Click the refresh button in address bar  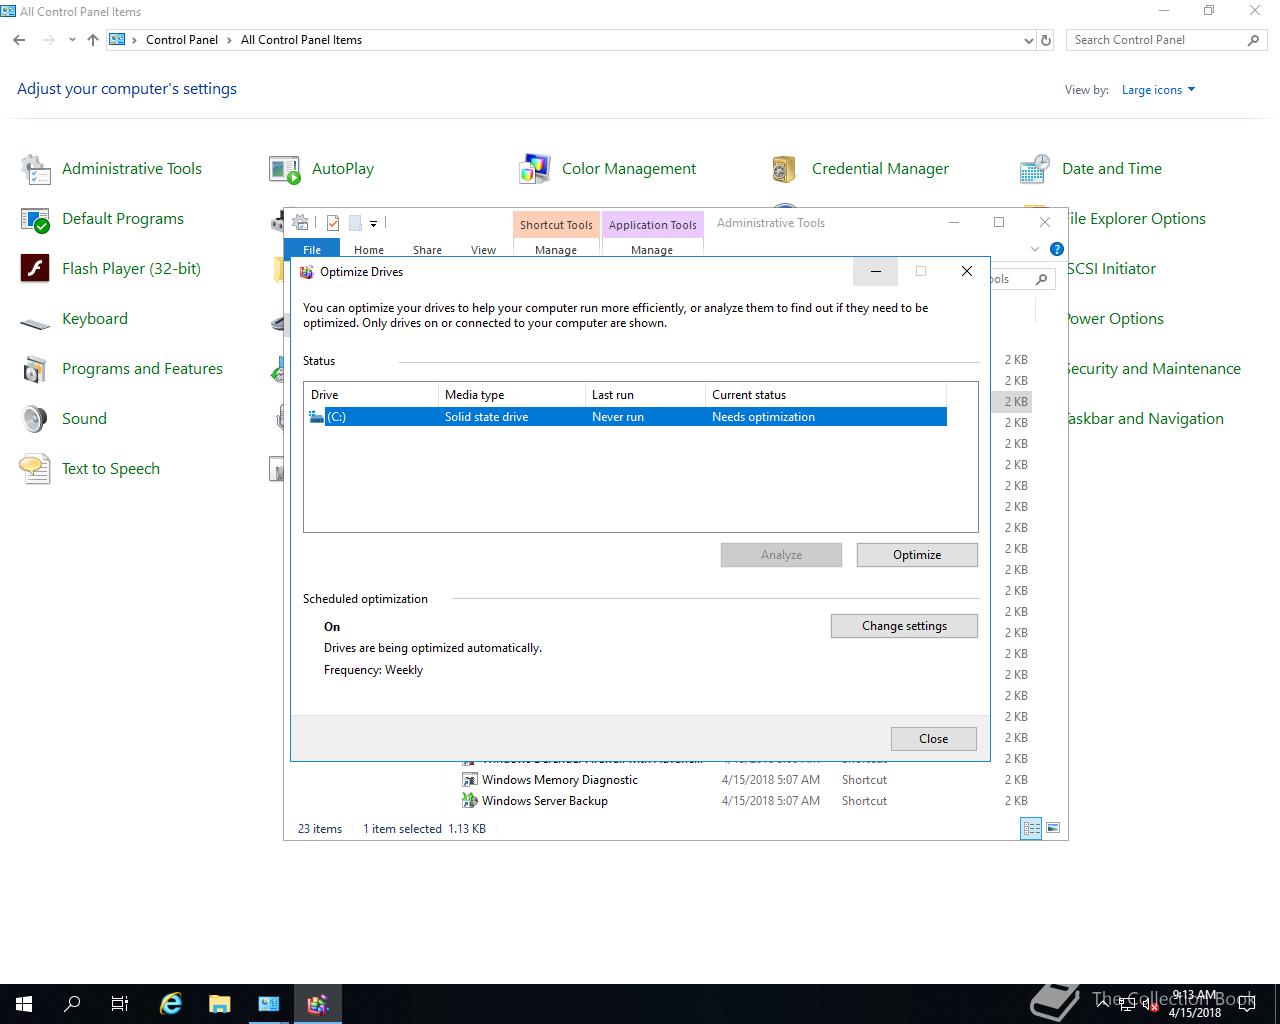pos(1046,40)
